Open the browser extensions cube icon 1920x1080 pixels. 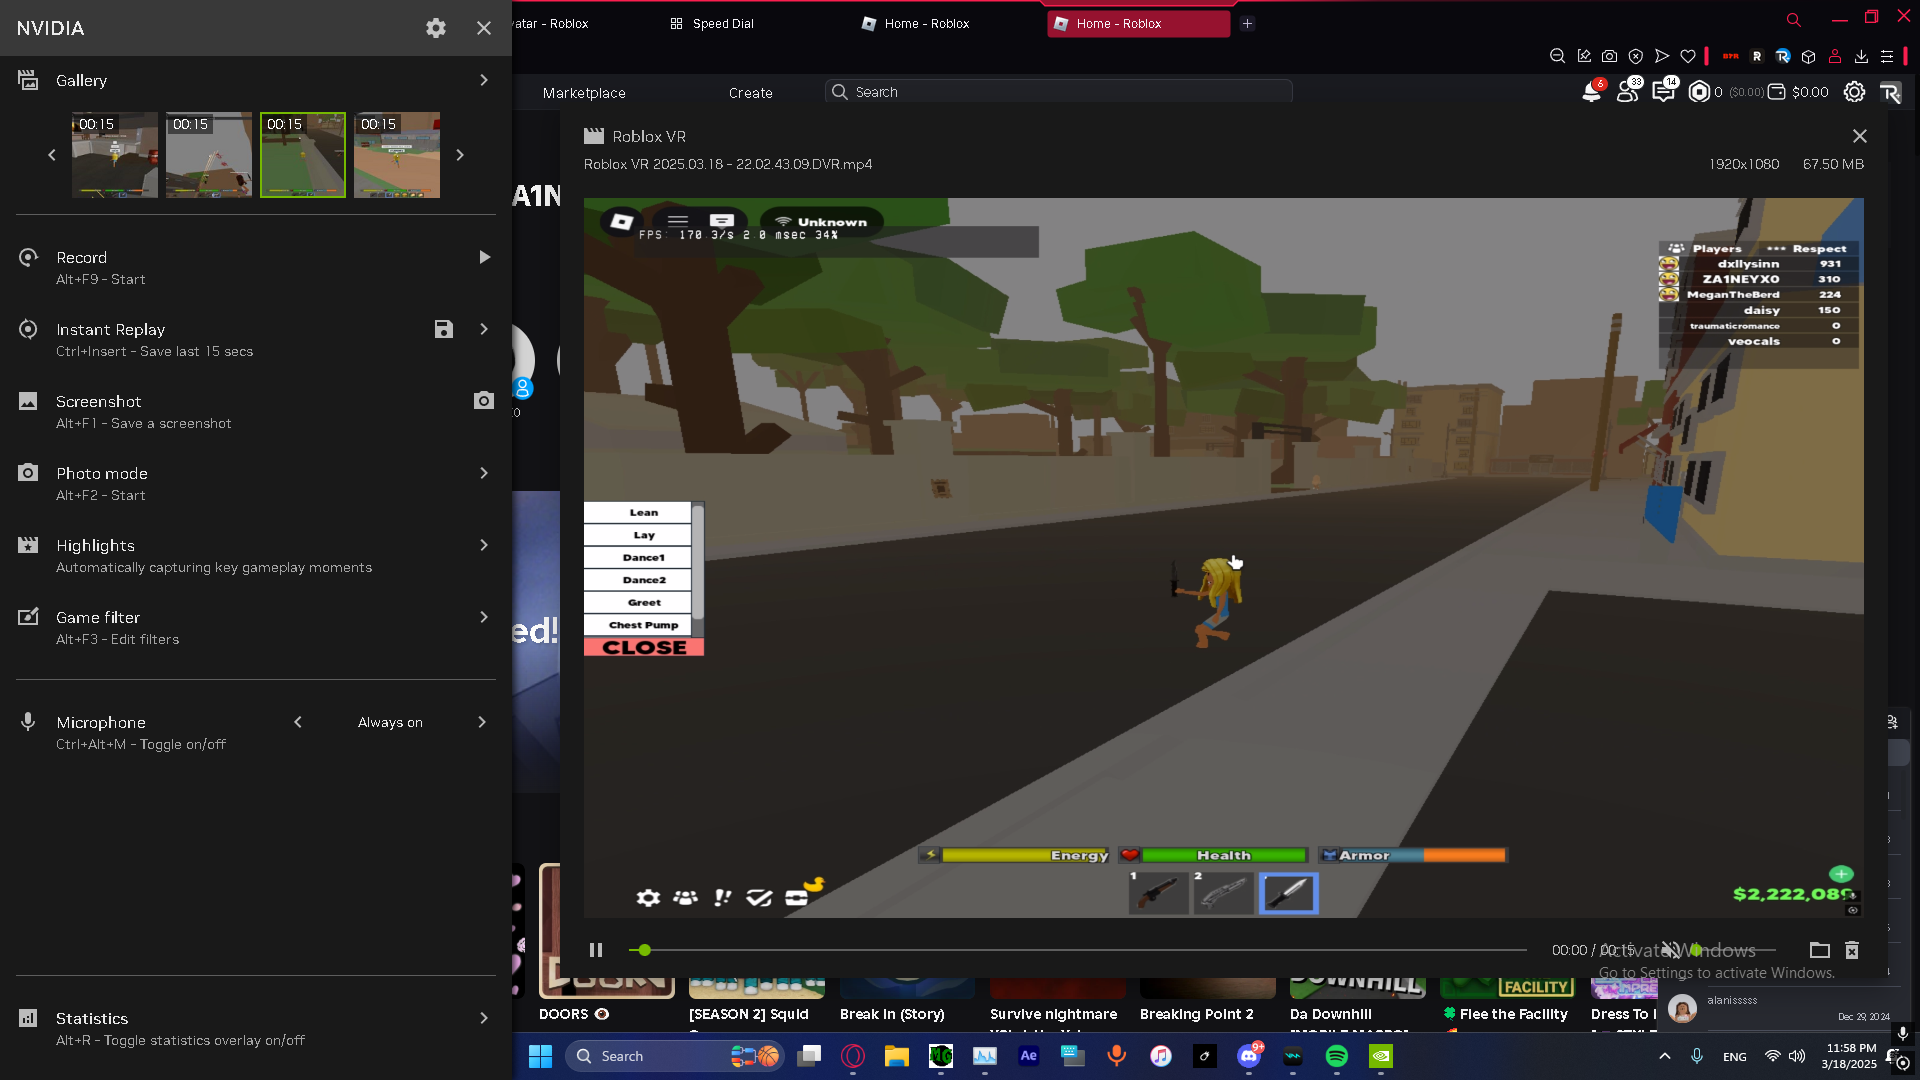(x=1808, y=56)
